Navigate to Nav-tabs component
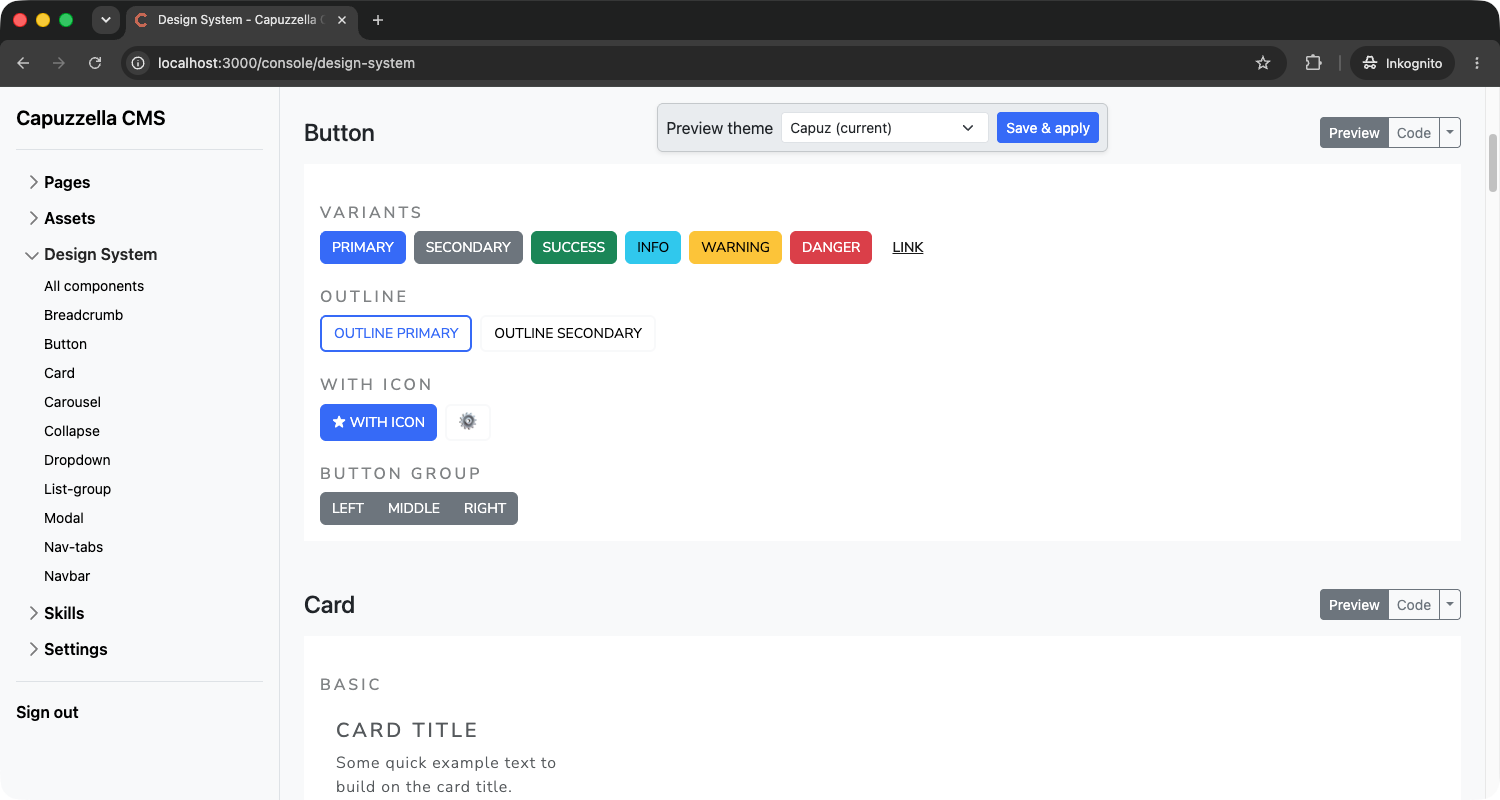Viewport: 1500px width, 800px height. (74, 547)
